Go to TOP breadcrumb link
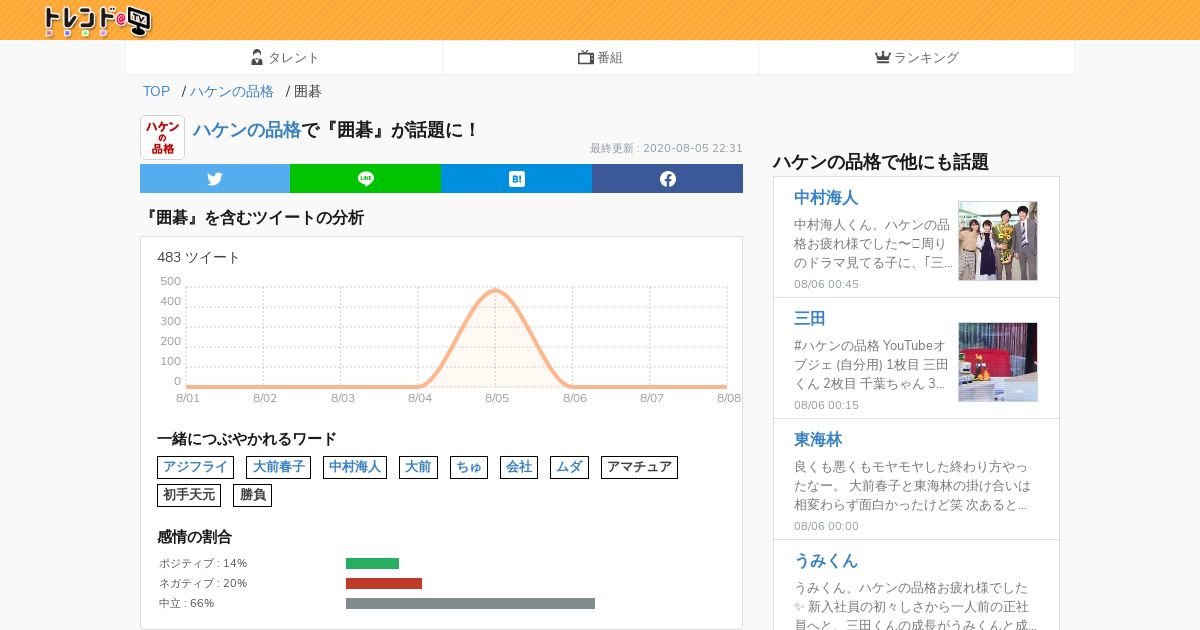 pos(156,91)
